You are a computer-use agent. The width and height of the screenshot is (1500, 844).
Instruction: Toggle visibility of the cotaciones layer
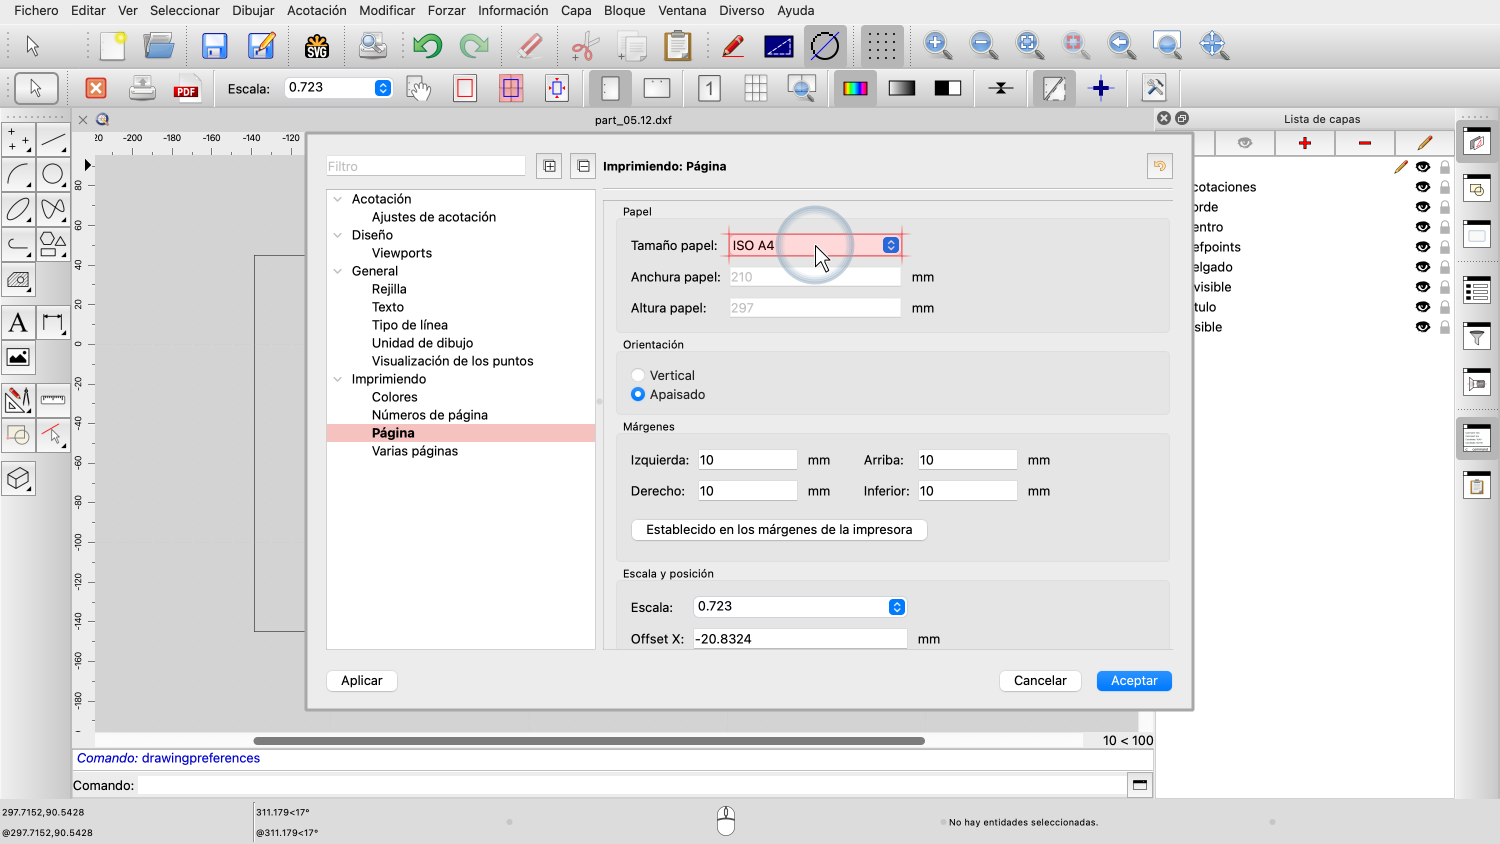coord(1422,187)
